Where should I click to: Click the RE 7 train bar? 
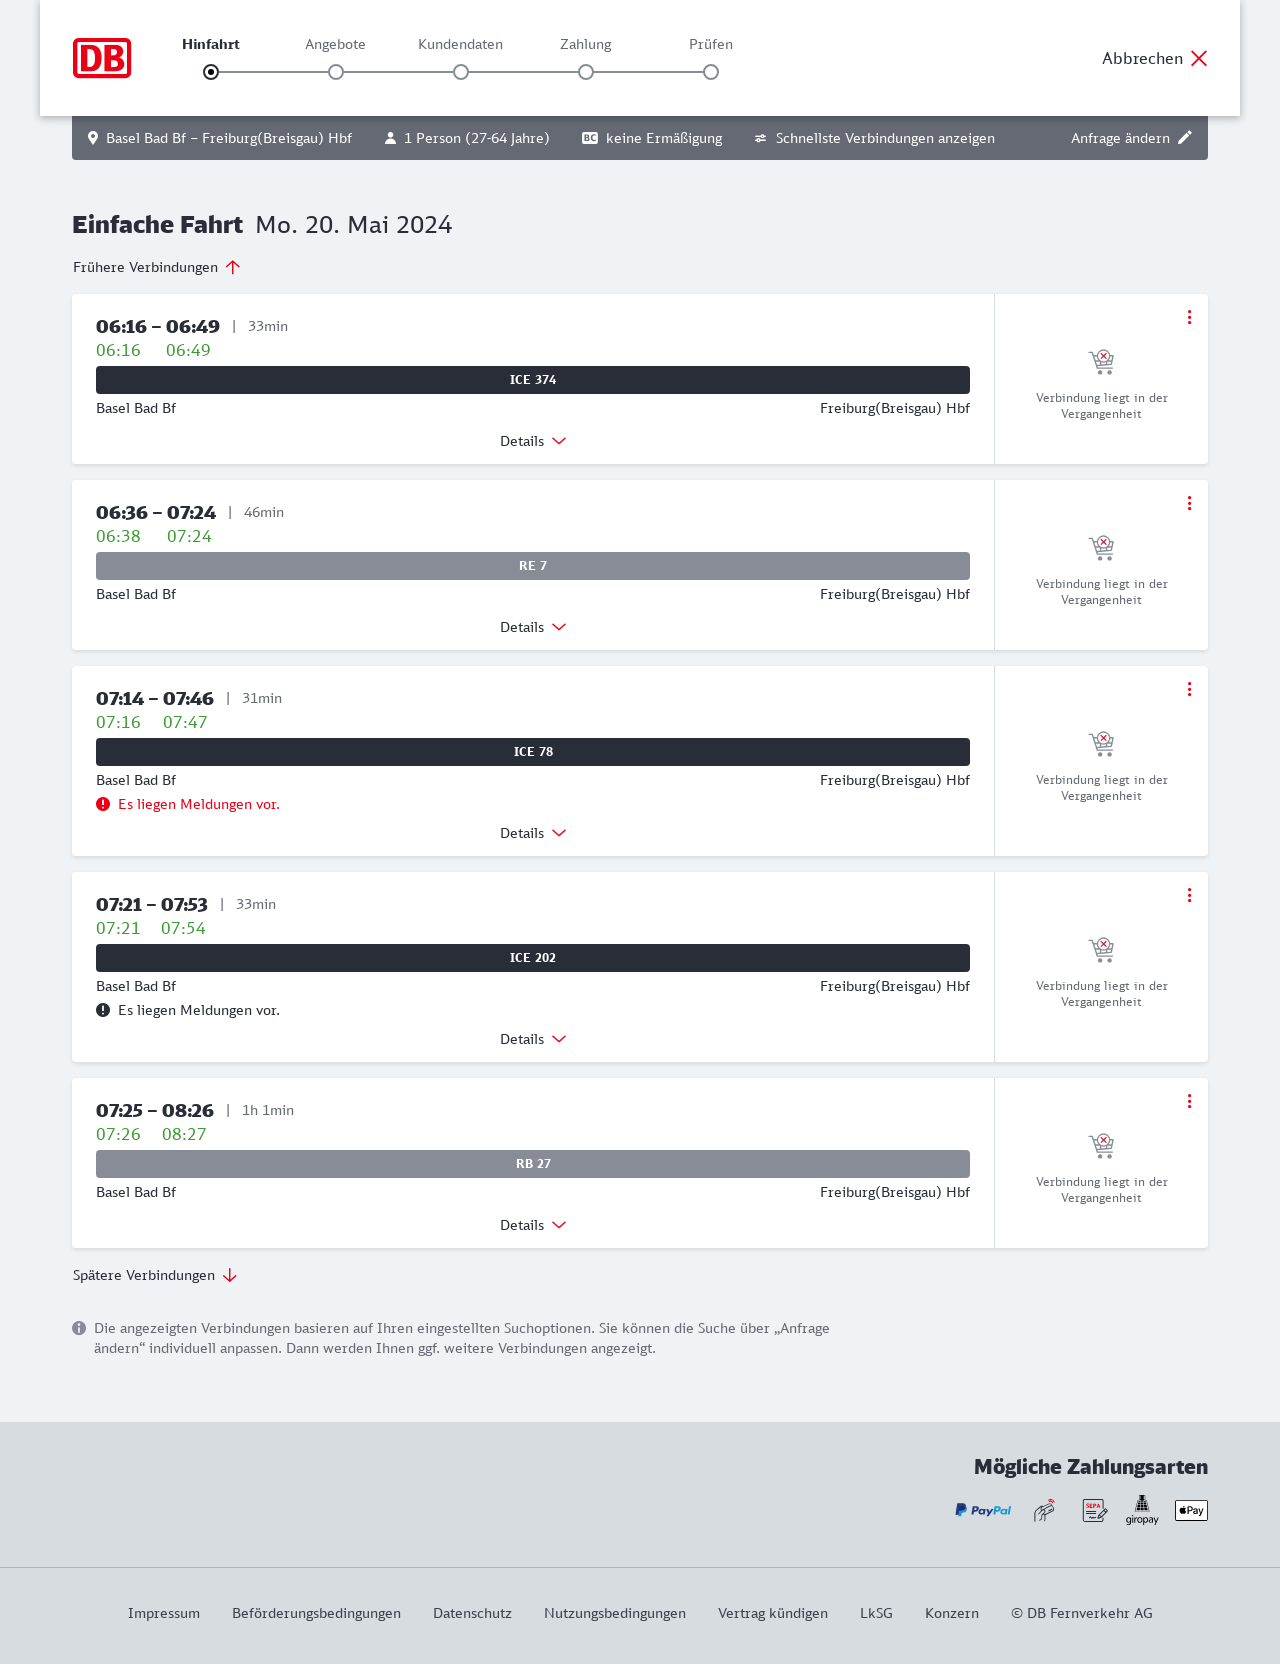pyautogui.click(x=533, y=566)
